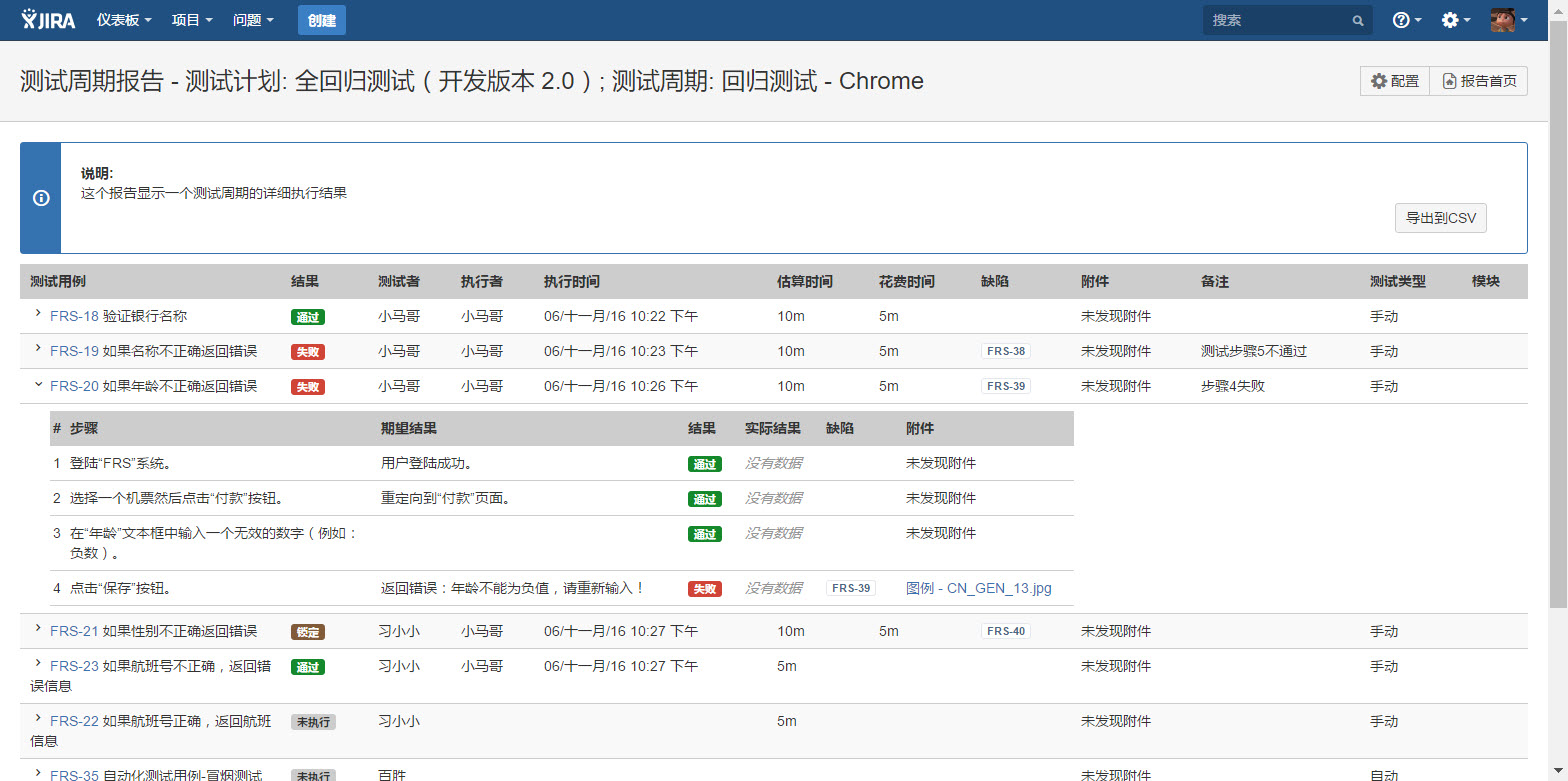Click the 锁定 status badge for FRS-21

pyautogui.click(x=308, y=632)
